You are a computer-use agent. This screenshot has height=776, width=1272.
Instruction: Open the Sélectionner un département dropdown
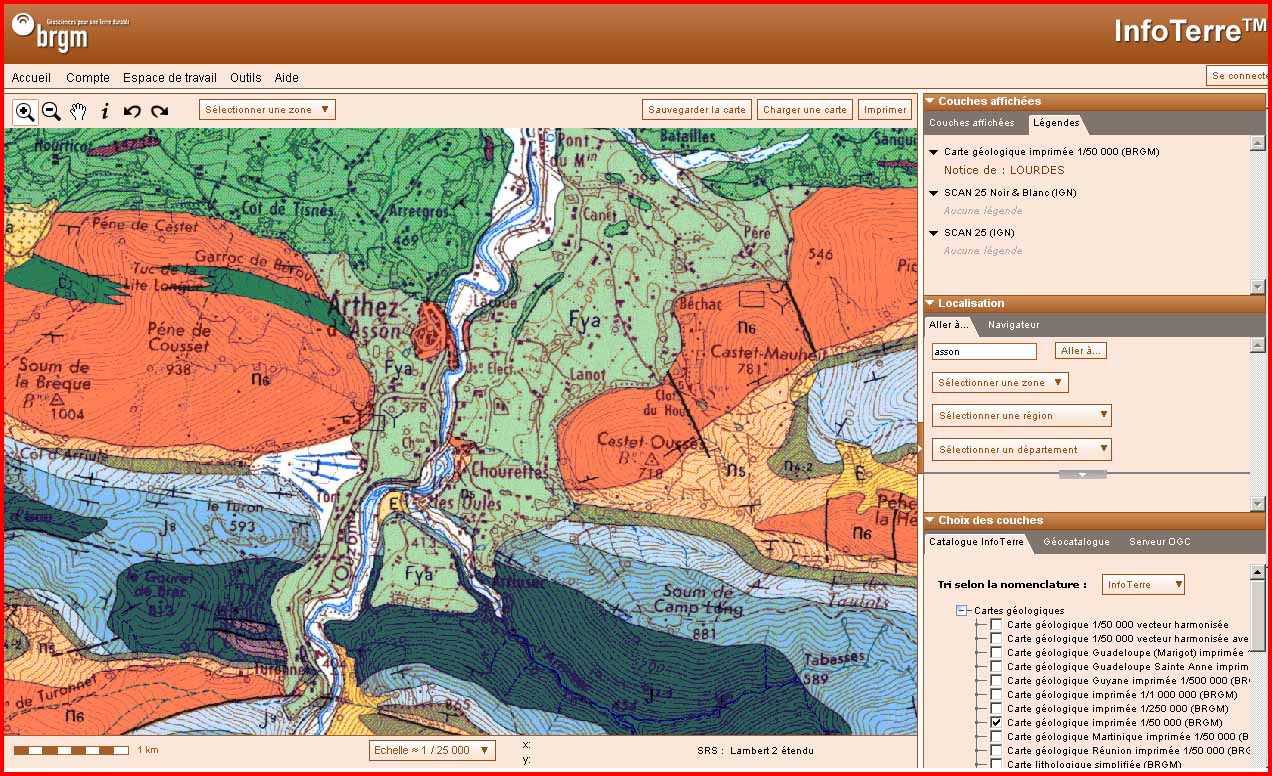click(x=1021, y=449)
